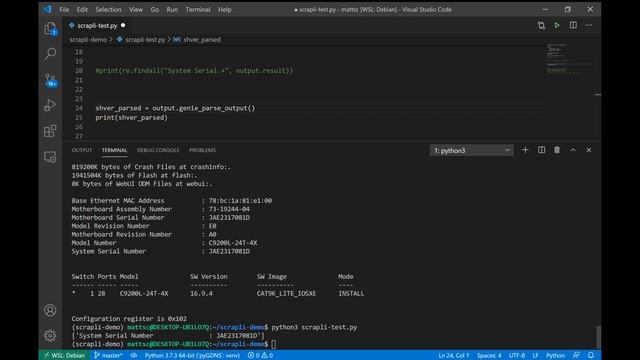Click line number 20 in the gutter
This screenshot has height=360, width=640.
point(79,71)
